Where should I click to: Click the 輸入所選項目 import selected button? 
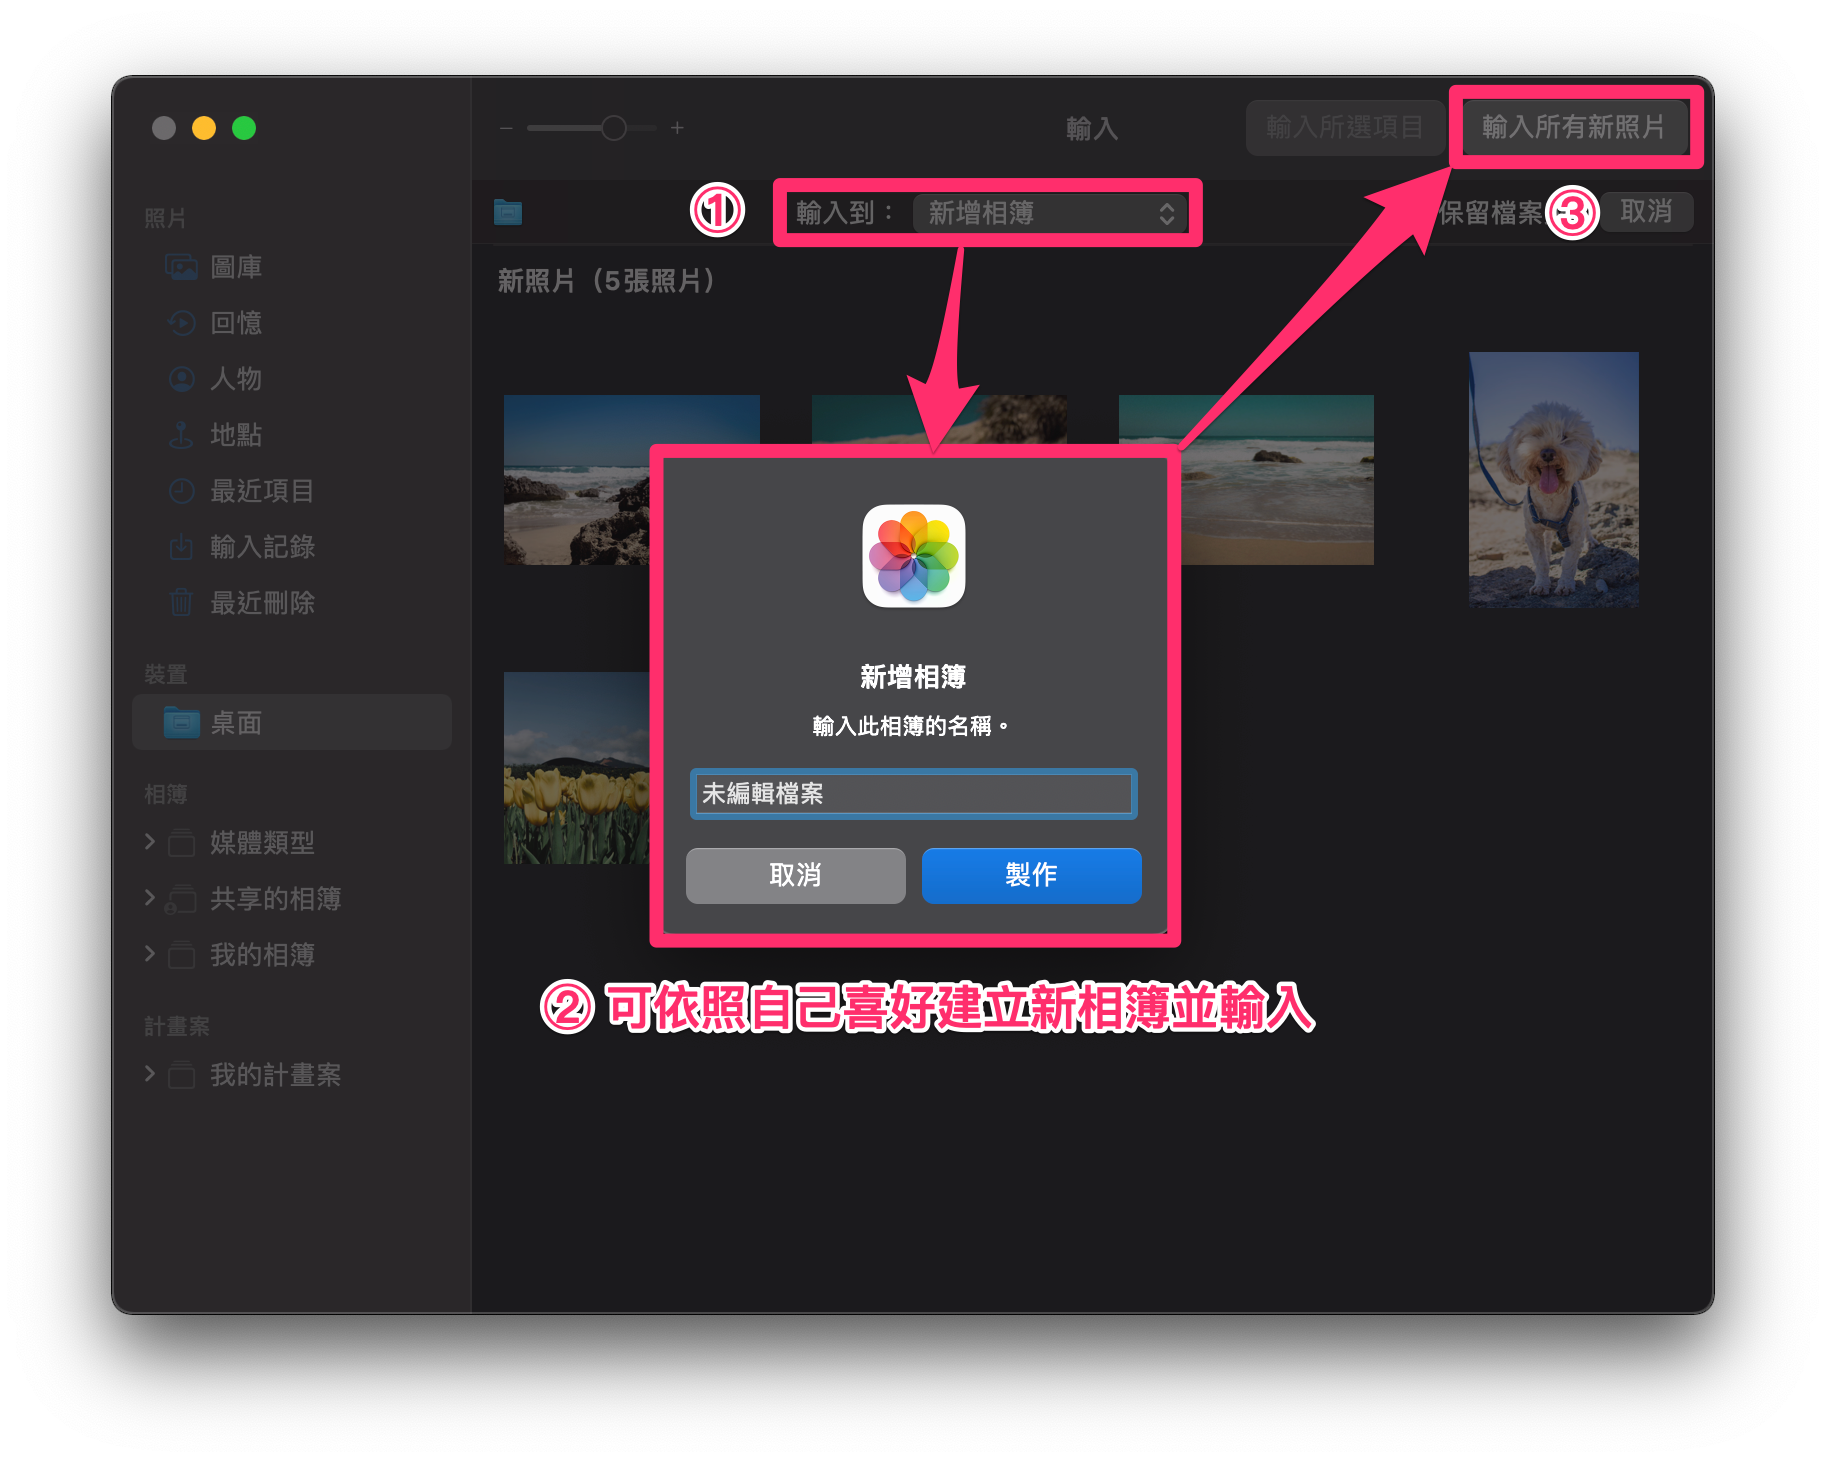point(1344,127)
